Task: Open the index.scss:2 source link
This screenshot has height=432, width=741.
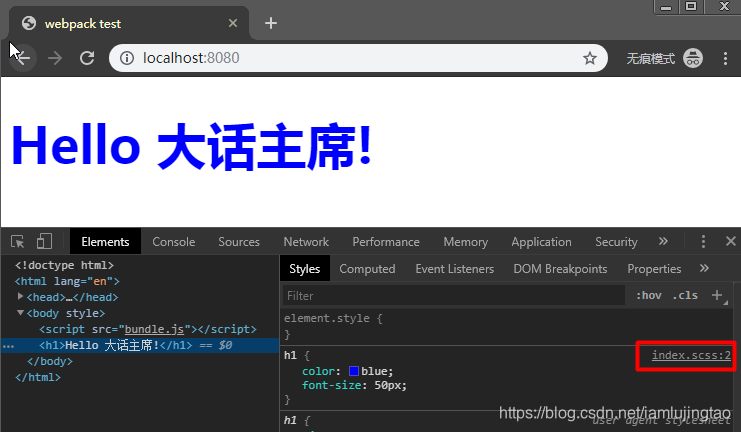Action: point(691,355)
